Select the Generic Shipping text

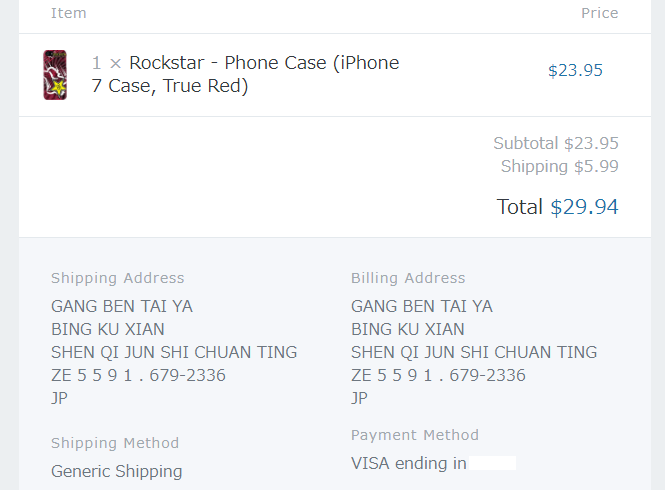(117, 471)
